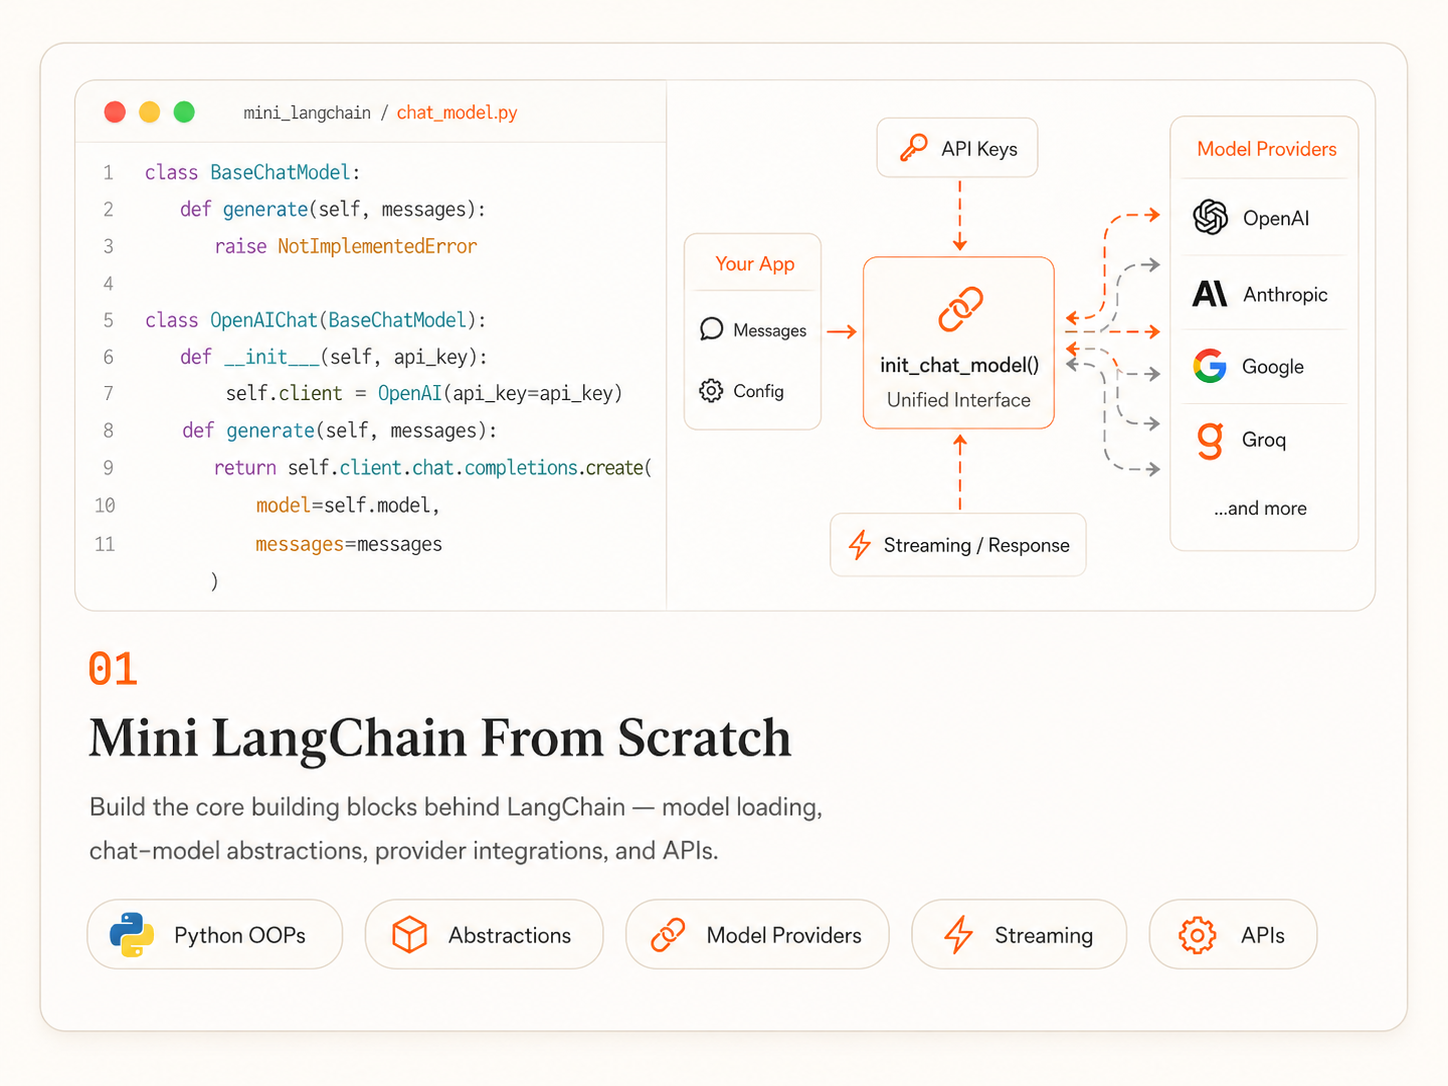Click the green maximize dot in code window
The width and height of the screenshot is (1448, 1086).
coord(184,112)
